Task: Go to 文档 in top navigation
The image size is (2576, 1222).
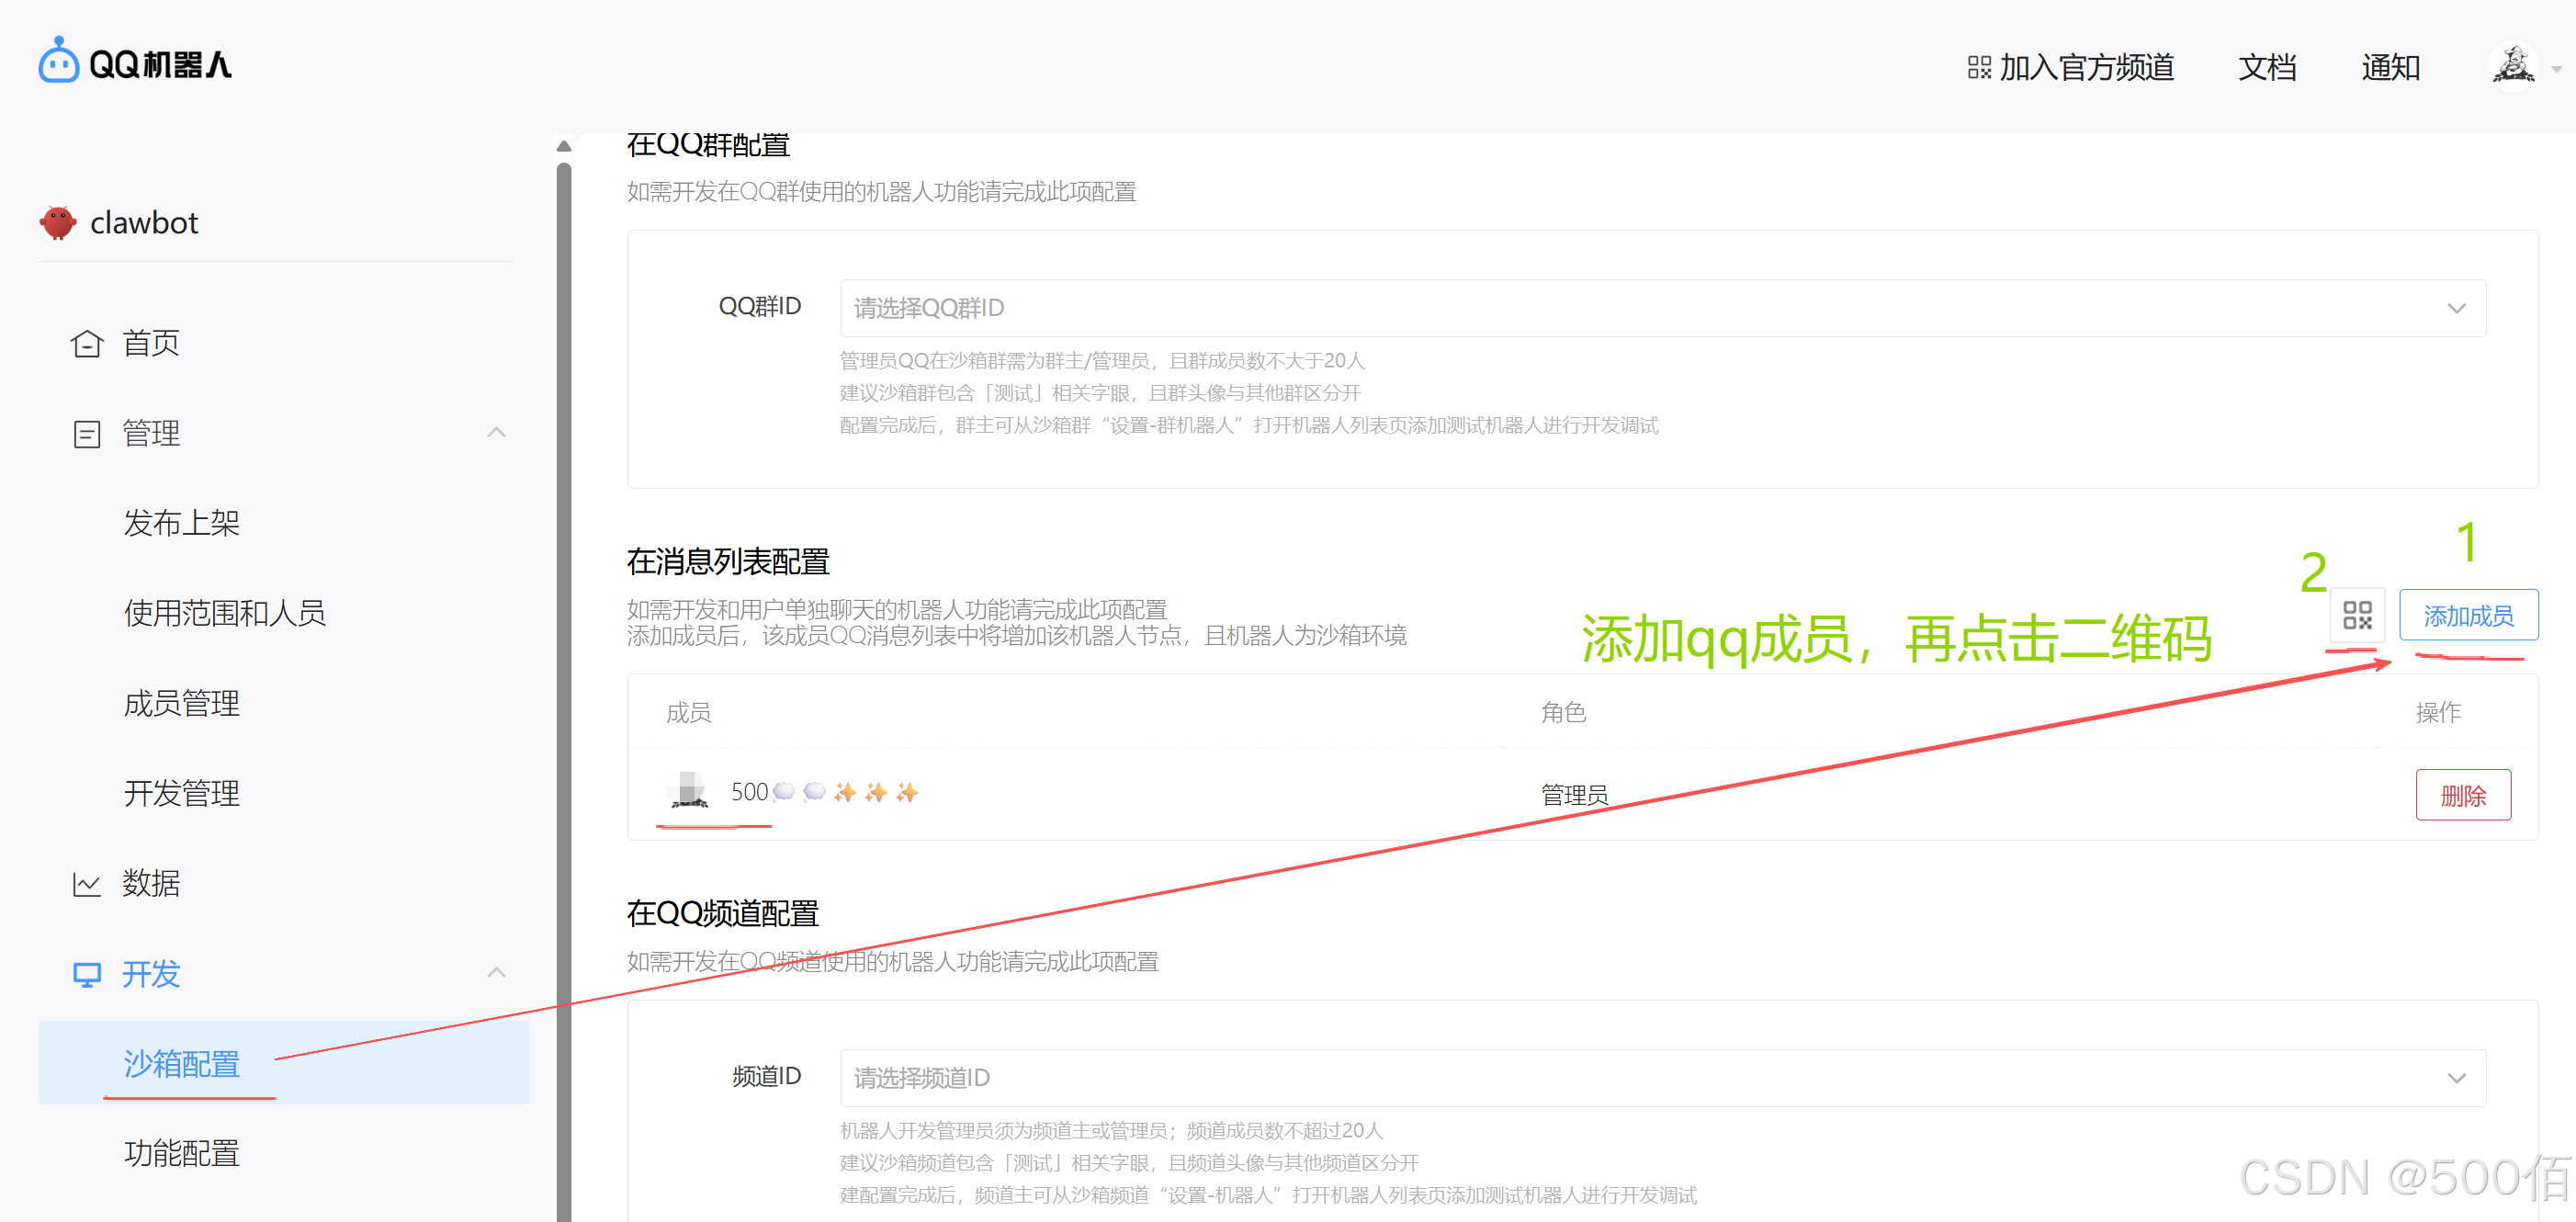Action: 2266,67
